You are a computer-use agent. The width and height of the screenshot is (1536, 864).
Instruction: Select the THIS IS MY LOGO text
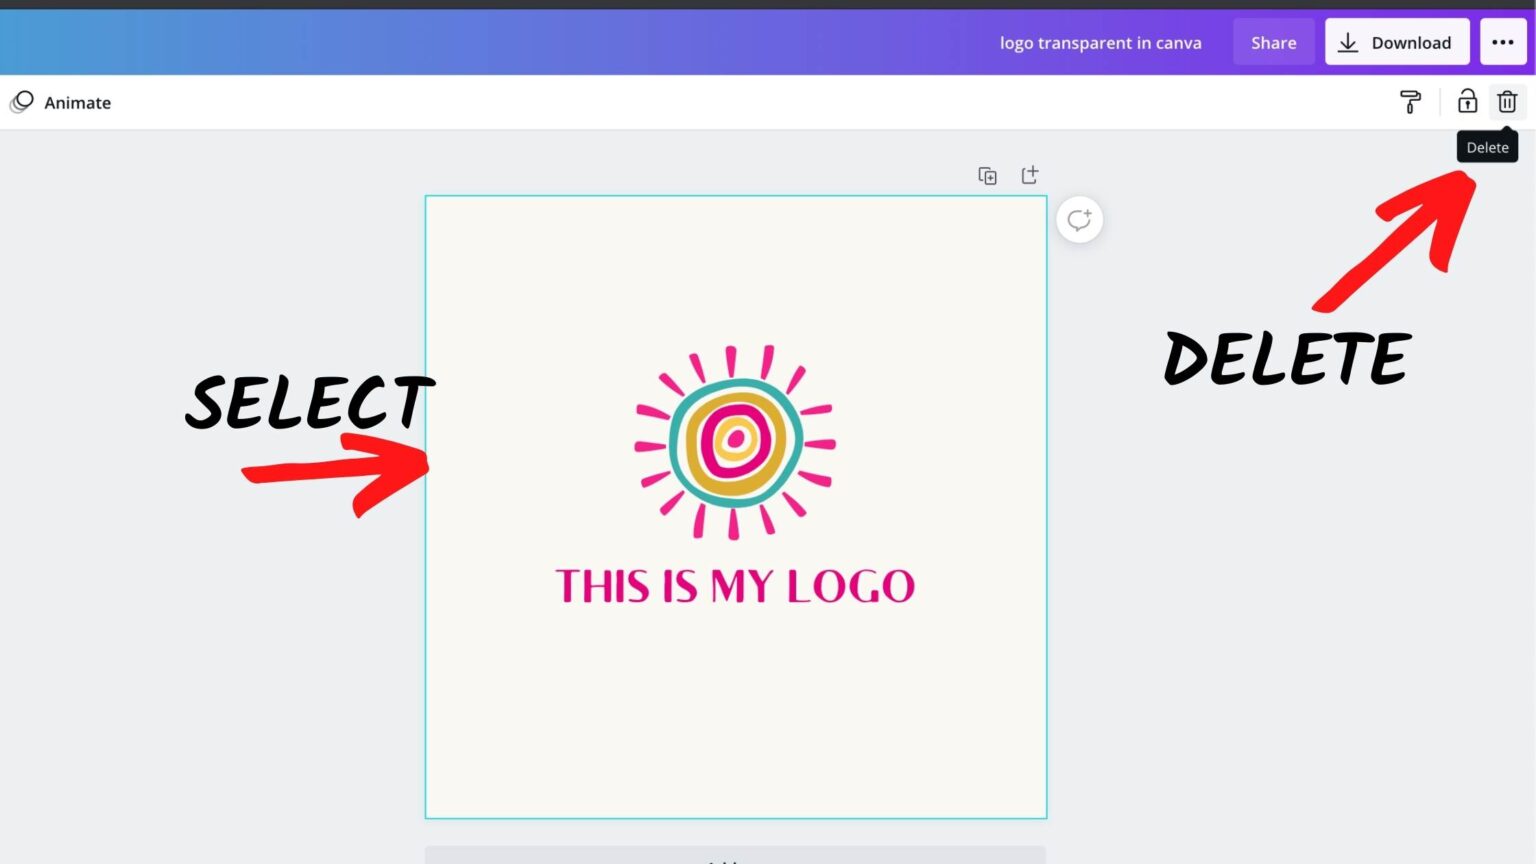pyautogui.click(x=735, y=586)
